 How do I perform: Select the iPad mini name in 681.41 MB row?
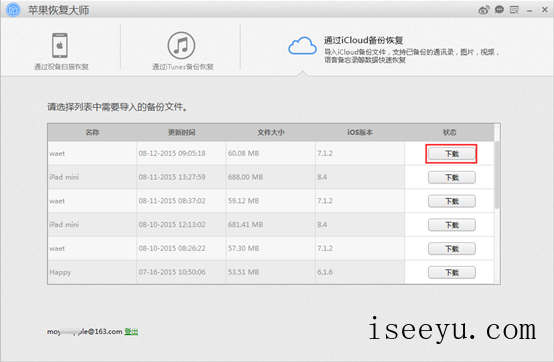[64, 225]
